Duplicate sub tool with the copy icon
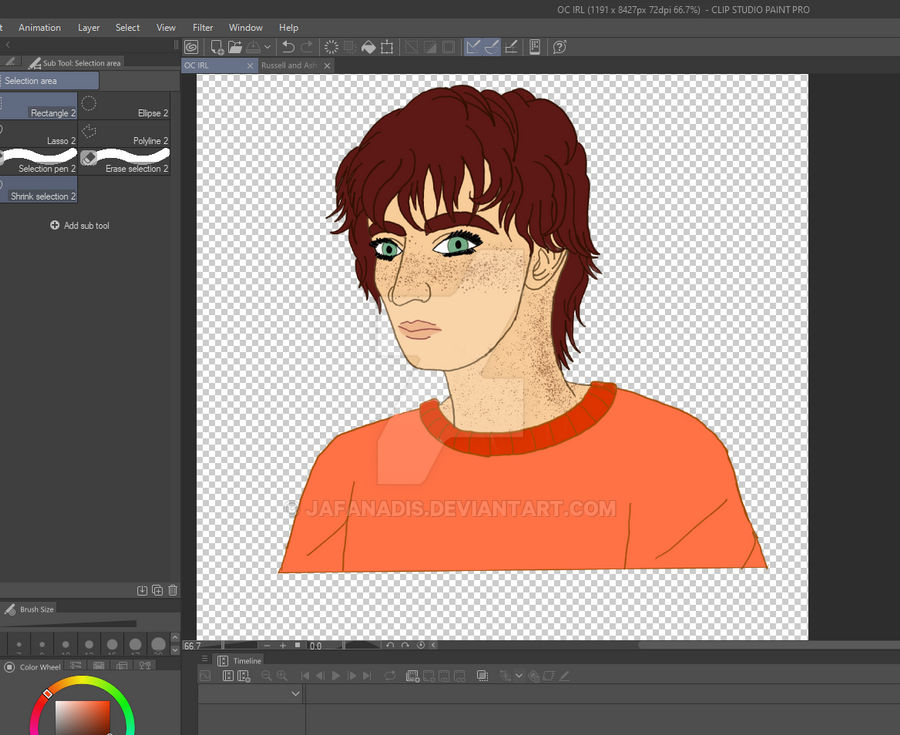 (x=157, y=591)
